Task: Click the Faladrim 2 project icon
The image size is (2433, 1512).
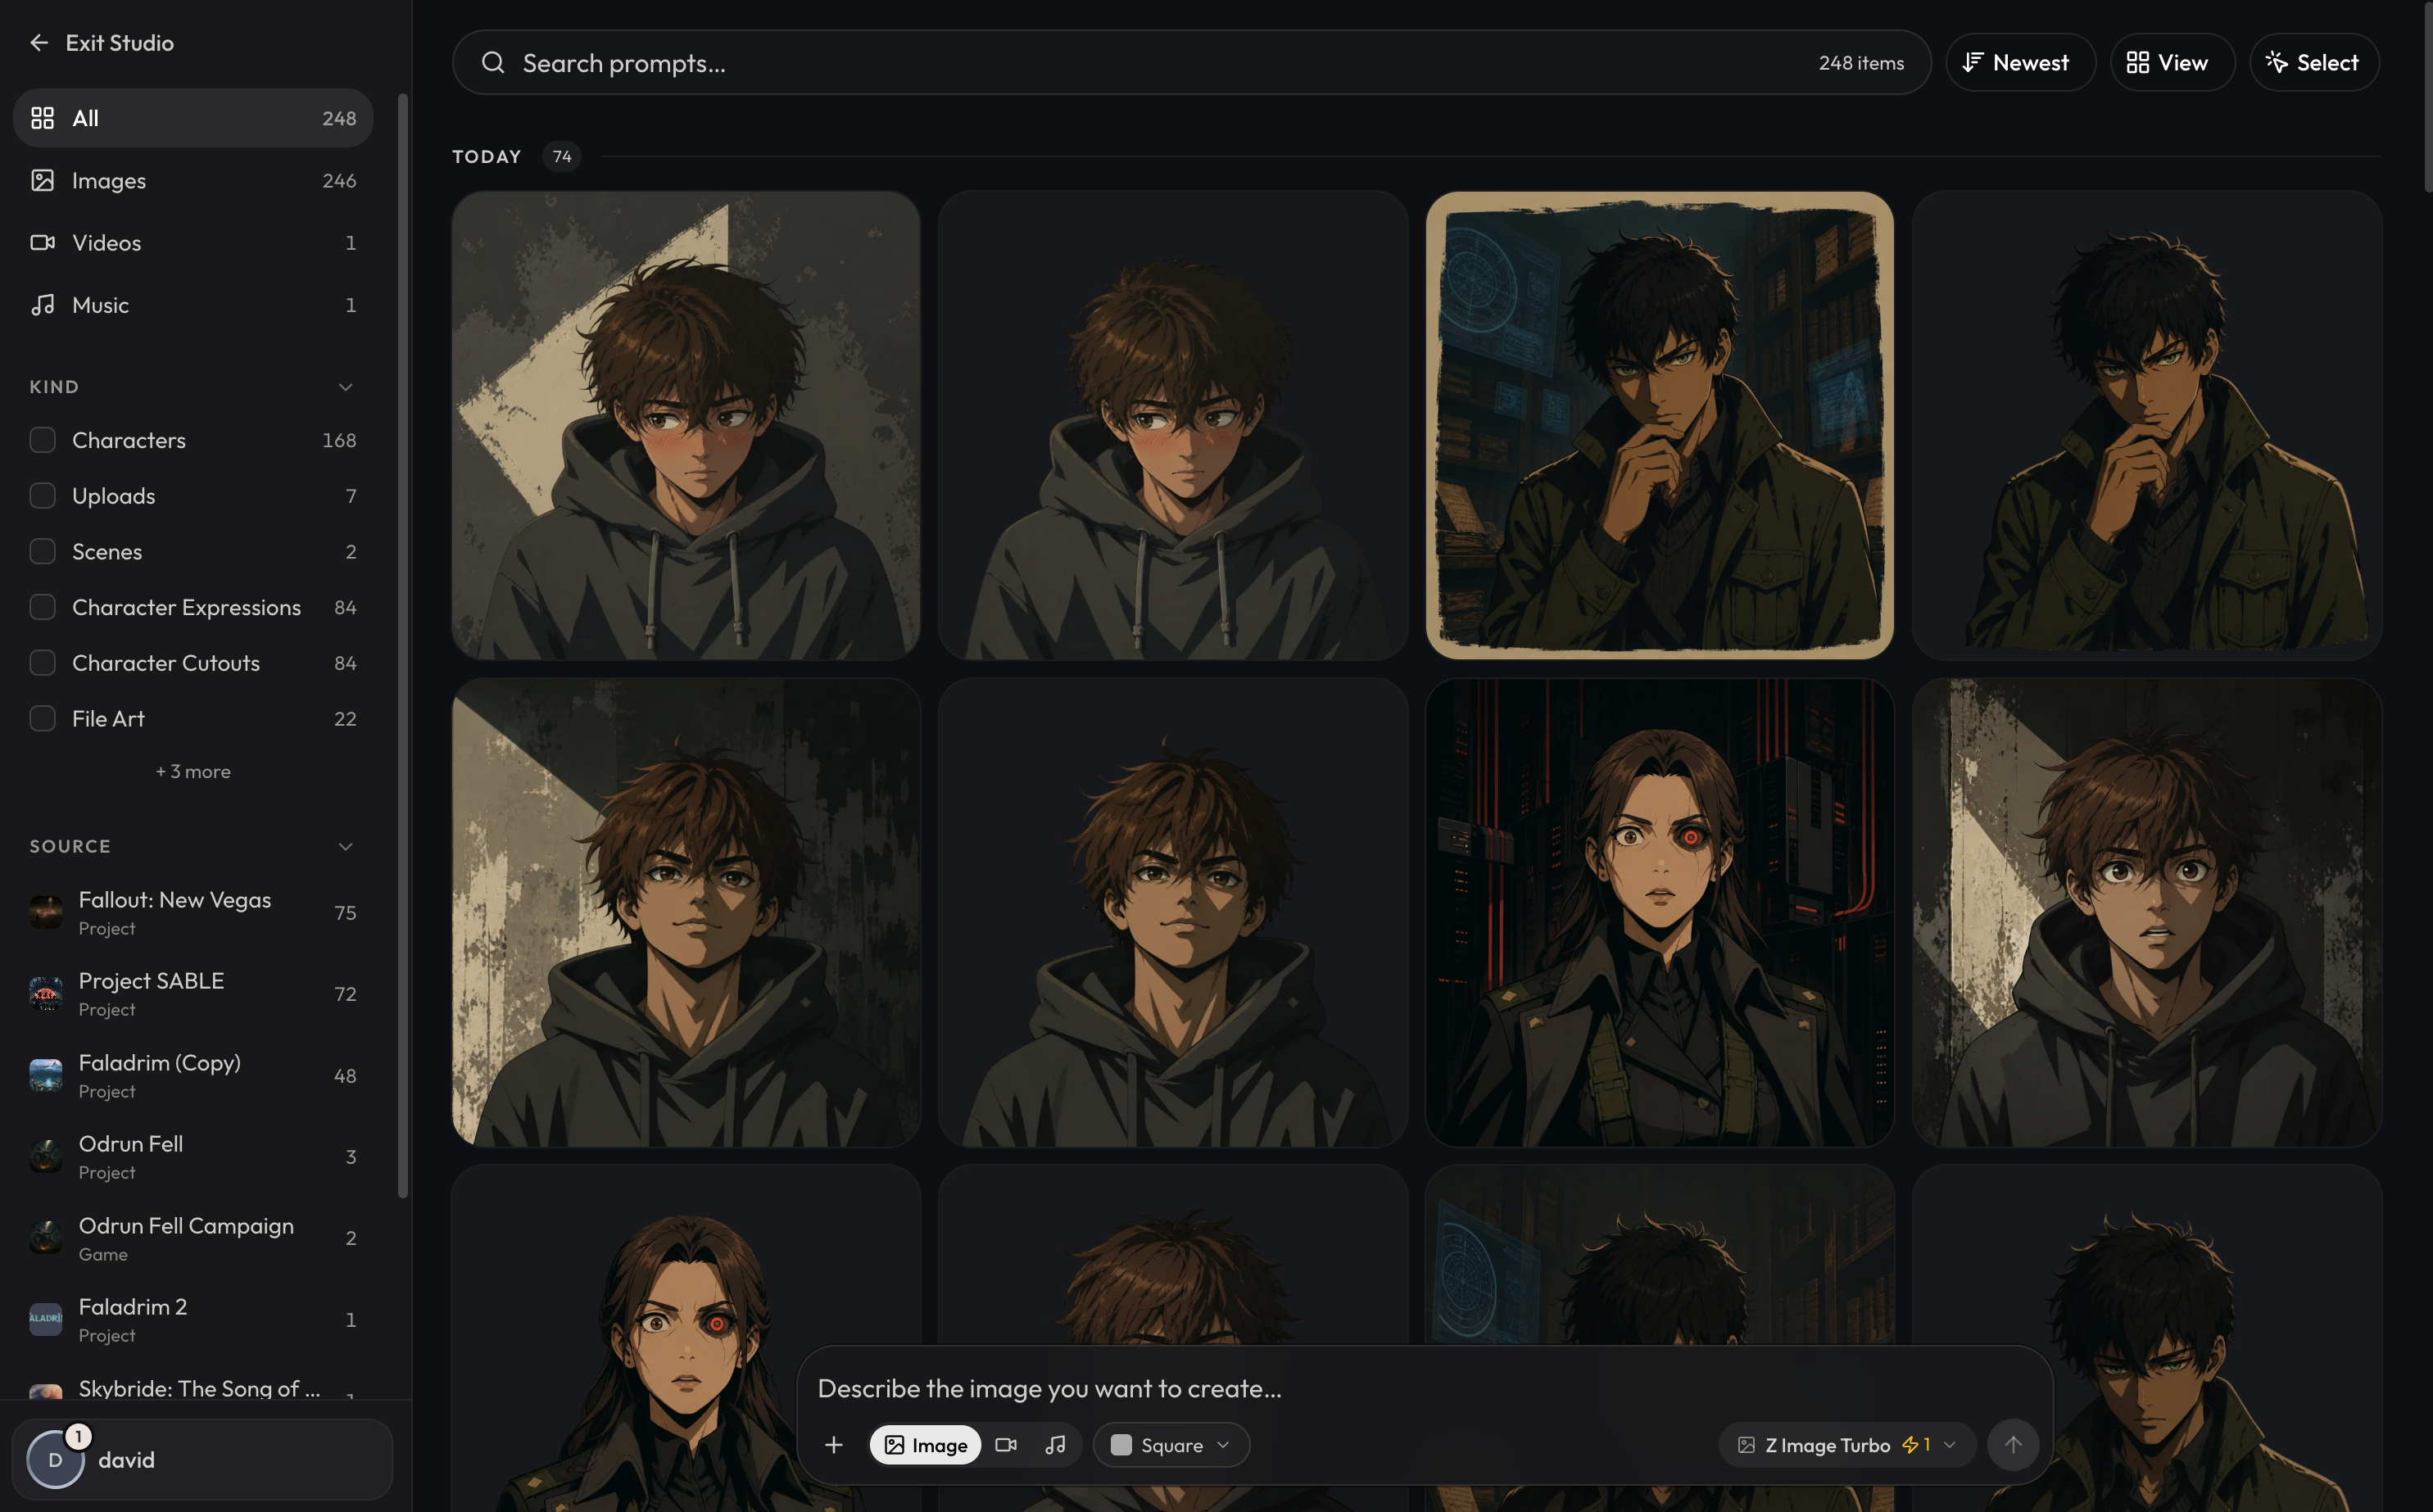Action: click(x=46, y=1319)
